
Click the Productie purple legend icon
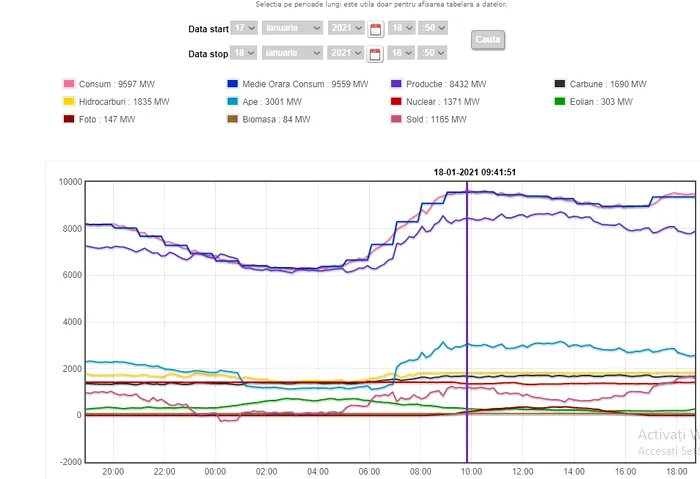(x=398, y=85)
